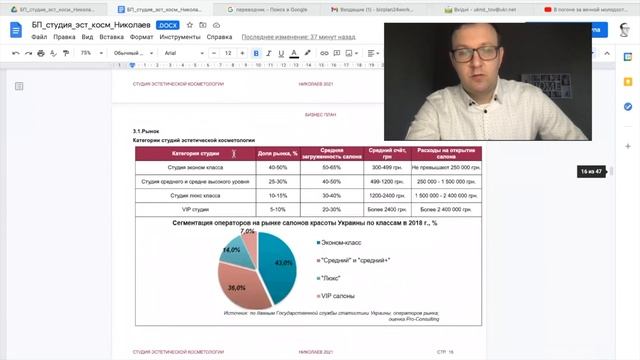This screenshot has width=640, height=360.
Task: Star the document with the star icon
Action: 190,25
